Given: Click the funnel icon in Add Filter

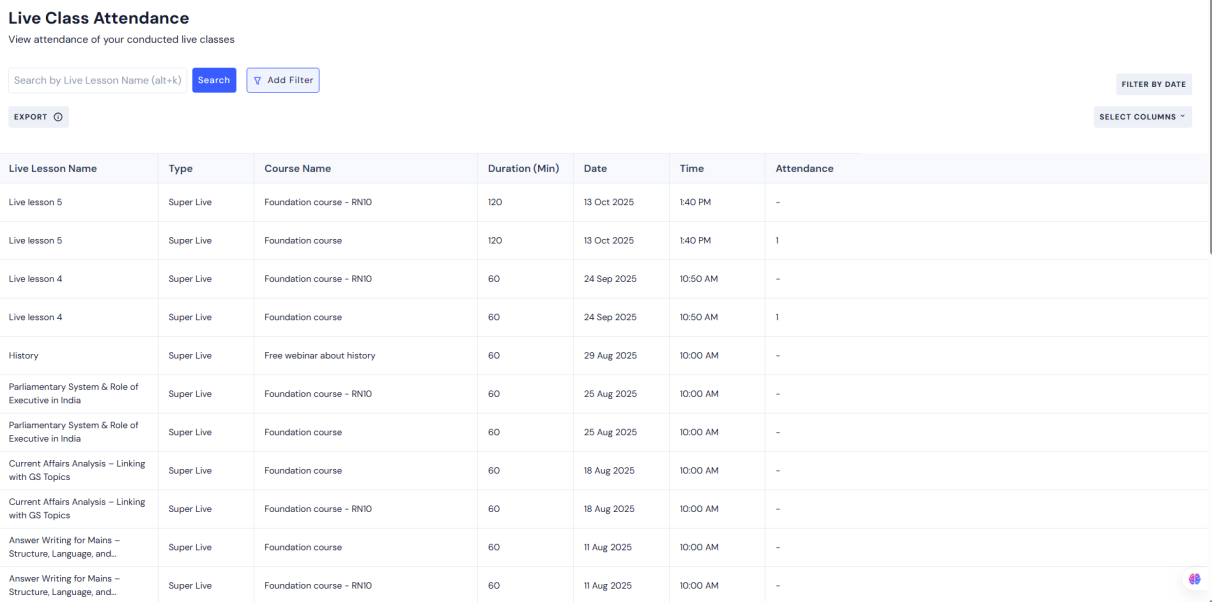Looking at the screenshot, I should (x=257, y=81).
